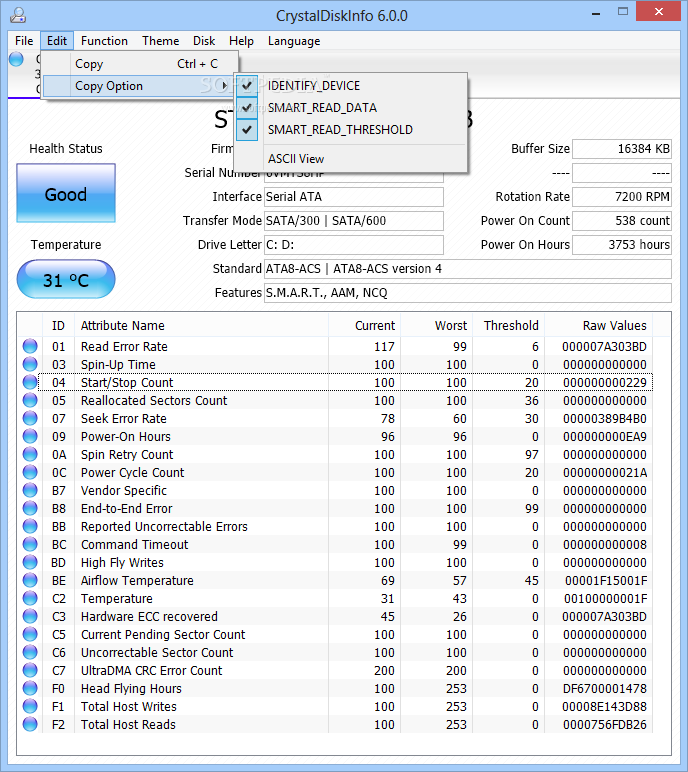
Task: Click status orb for Head Flying Hours
Action: [30, 688]
